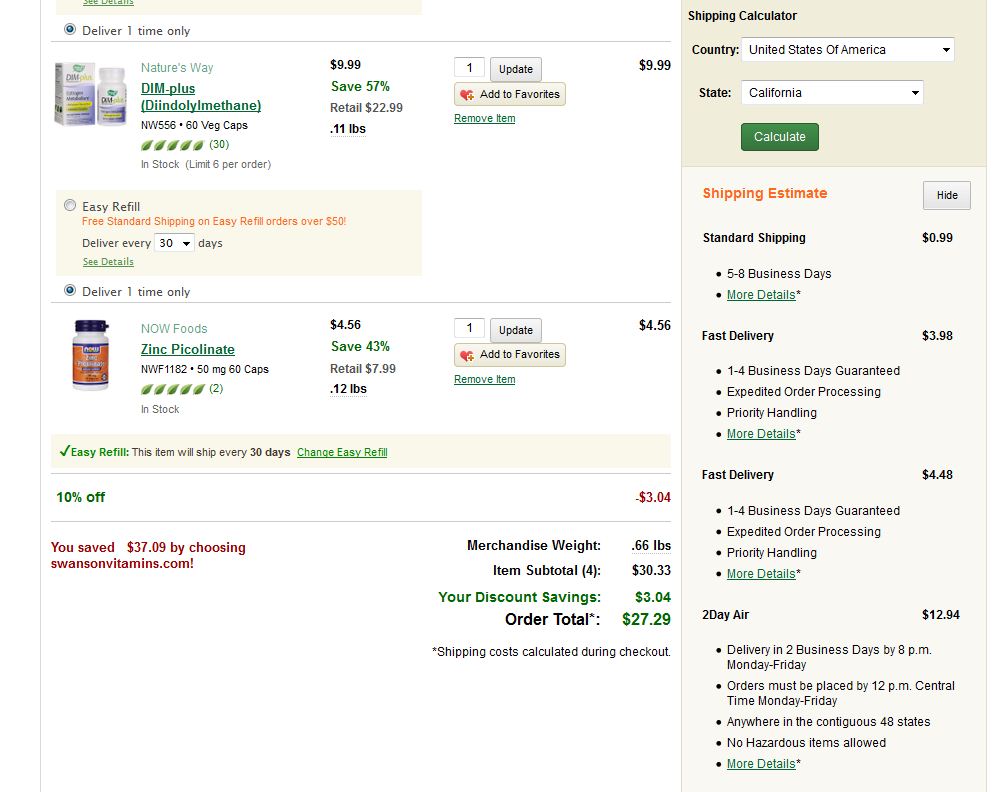Open the Country dropdown
This screenshot has height=792, width=997.
click(848, 50)
